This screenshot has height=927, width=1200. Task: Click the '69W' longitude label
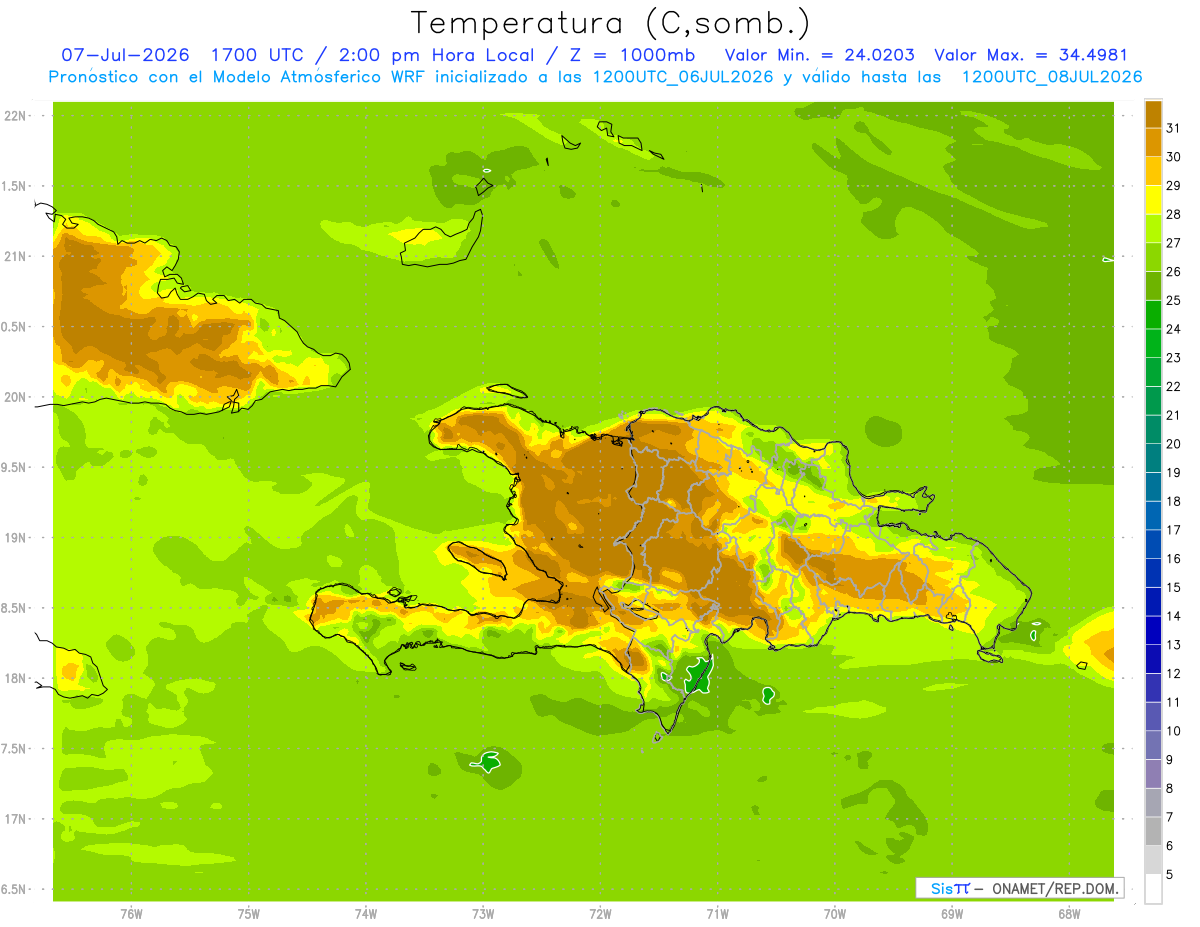[x=952, y=914]
